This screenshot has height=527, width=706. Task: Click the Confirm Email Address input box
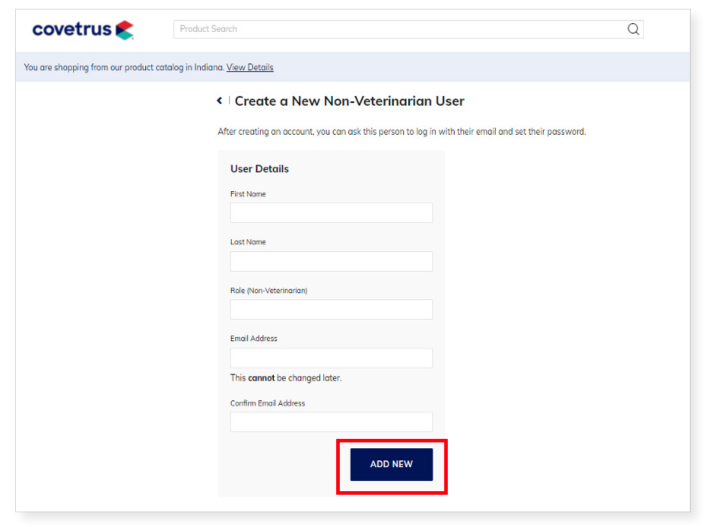pos(331,422)
